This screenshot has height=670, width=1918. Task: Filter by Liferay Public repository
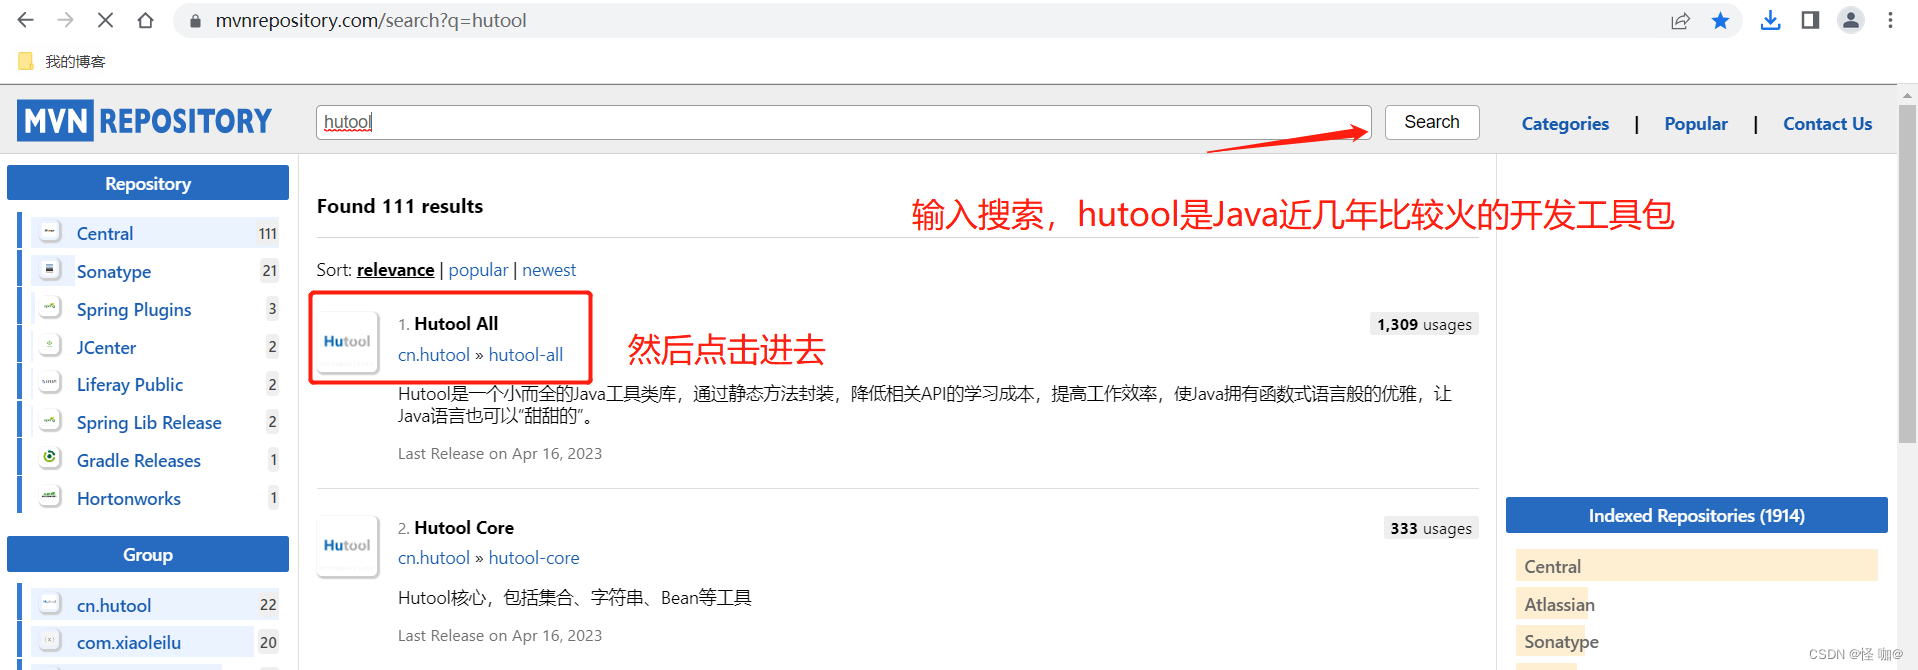coord(130,384)
